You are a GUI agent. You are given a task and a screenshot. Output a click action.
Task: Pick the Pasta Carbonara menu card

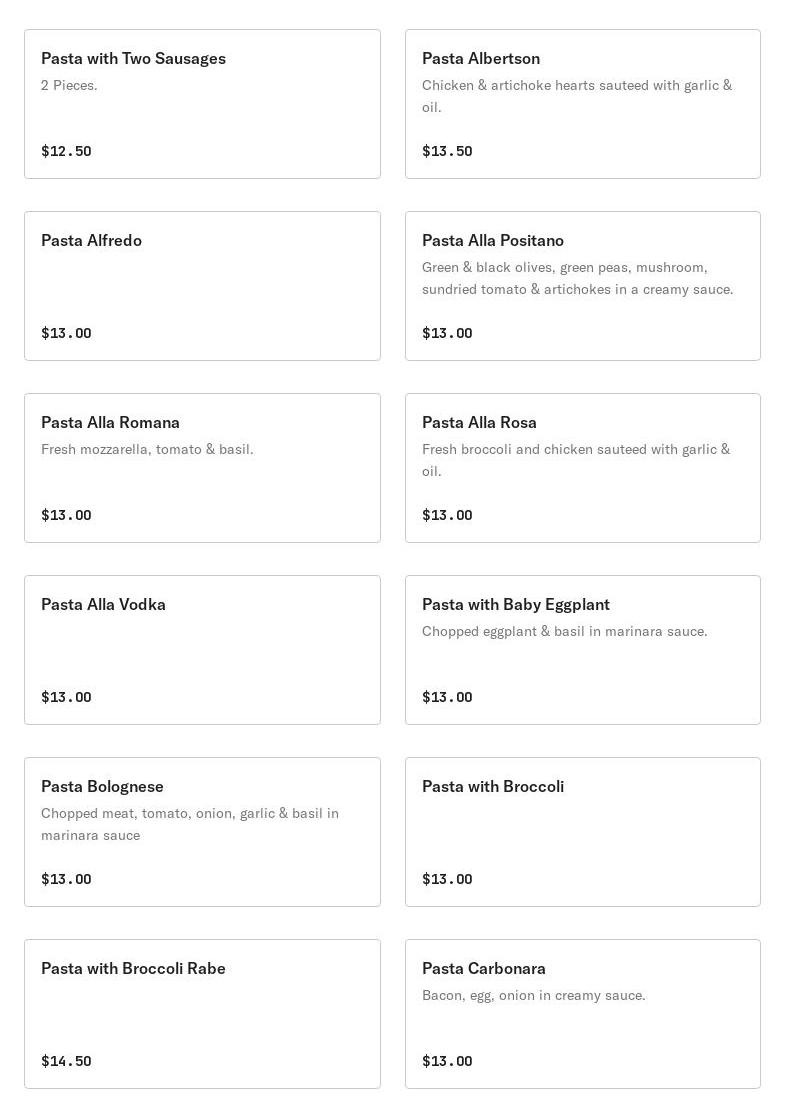coord(582,1014)
